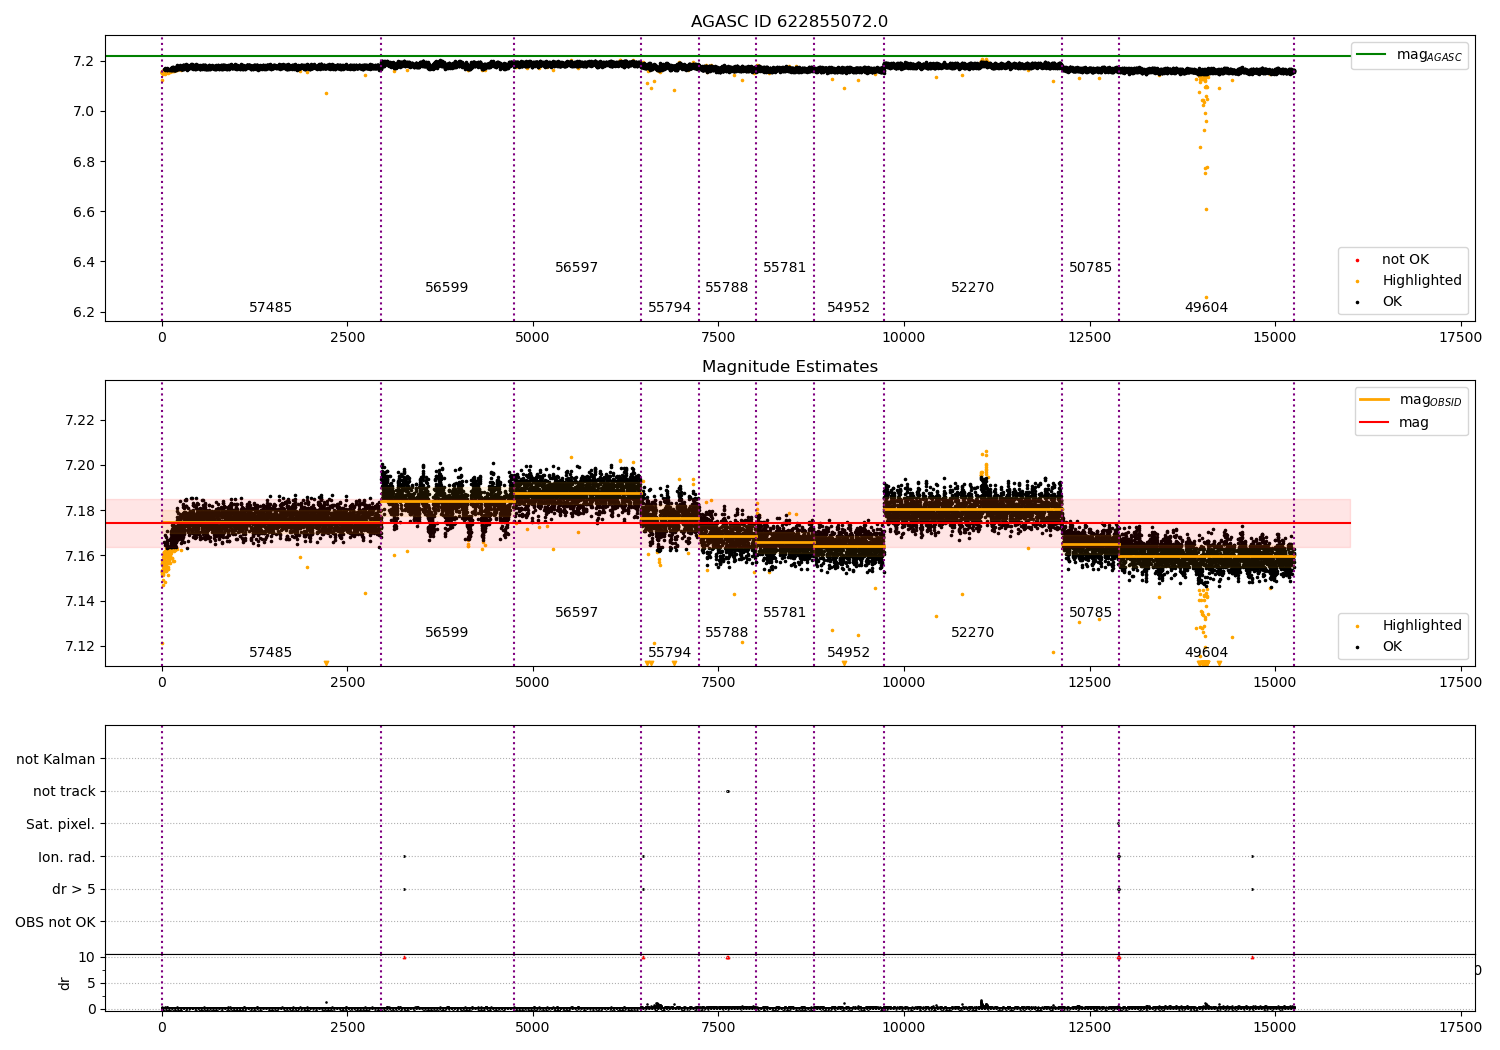
Task: Click 56599 label in Magnitude Estimates plot
Action: click(446, 632)
